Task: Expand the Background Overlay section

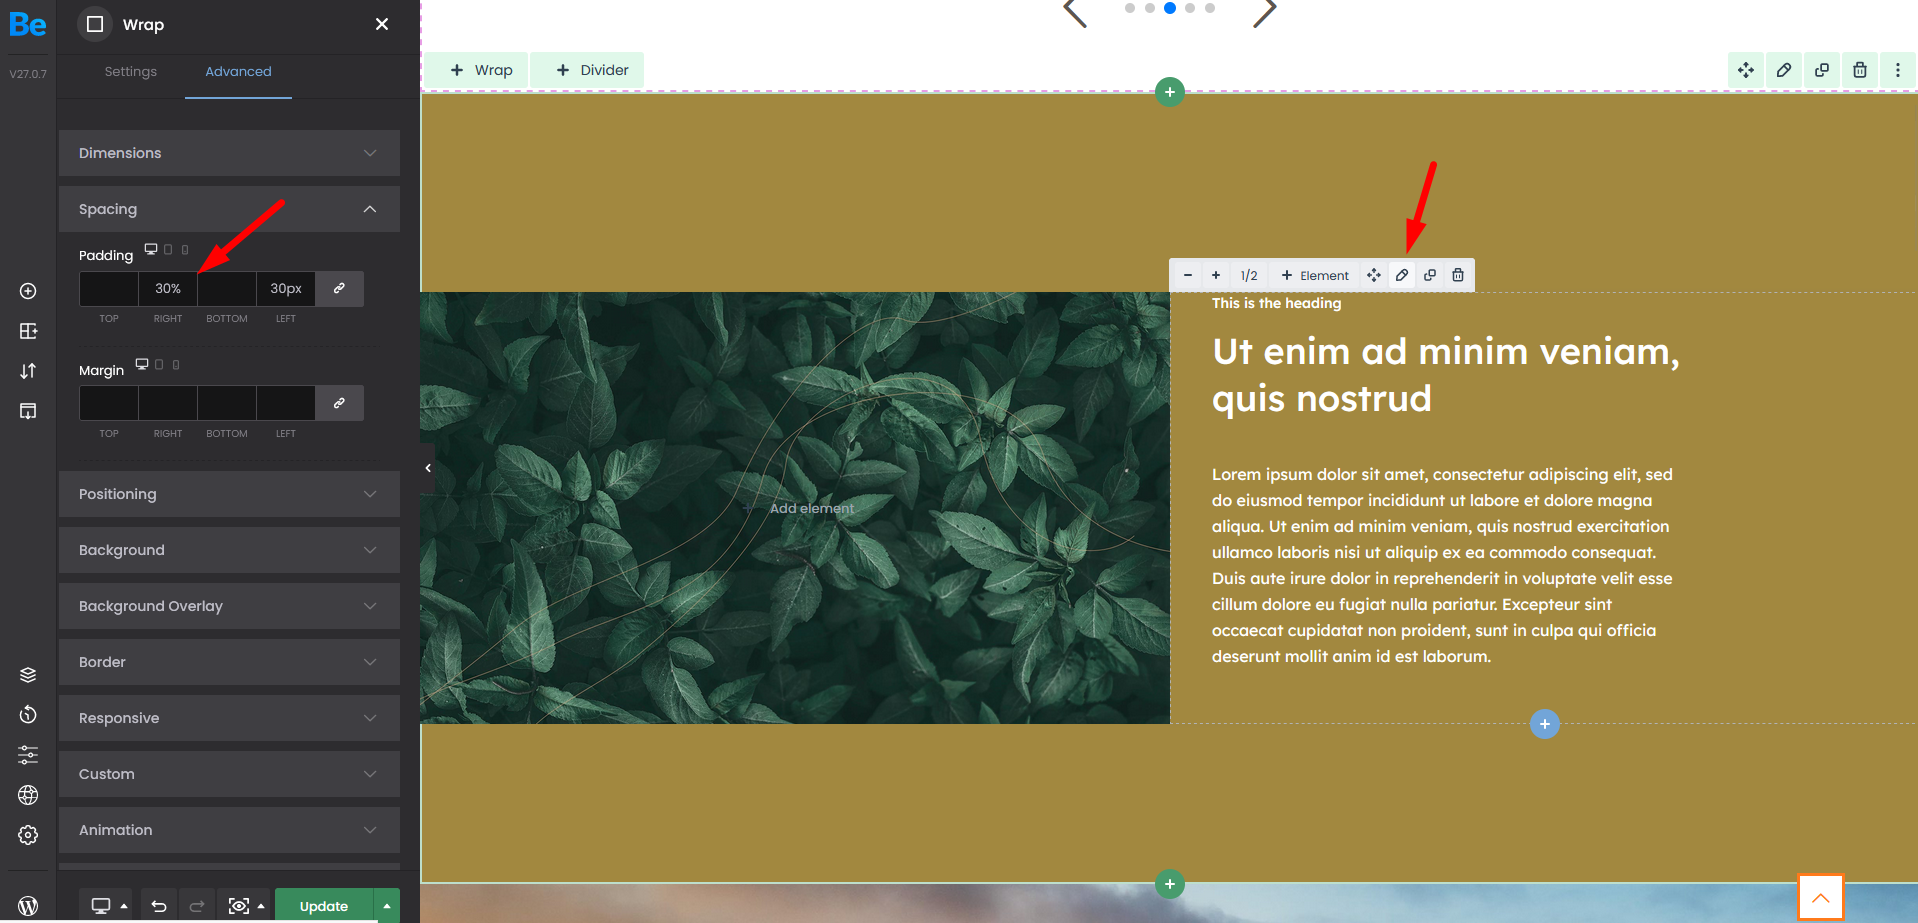Action: click(x=229, y=606)
